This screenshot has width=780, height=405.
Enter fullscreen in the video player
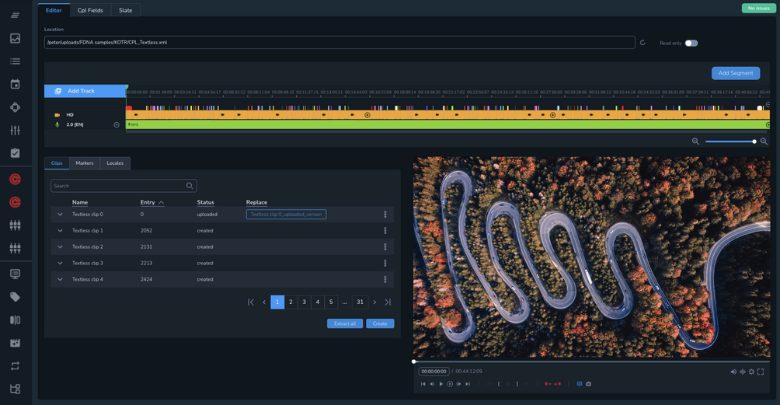[x=761, y=371]
